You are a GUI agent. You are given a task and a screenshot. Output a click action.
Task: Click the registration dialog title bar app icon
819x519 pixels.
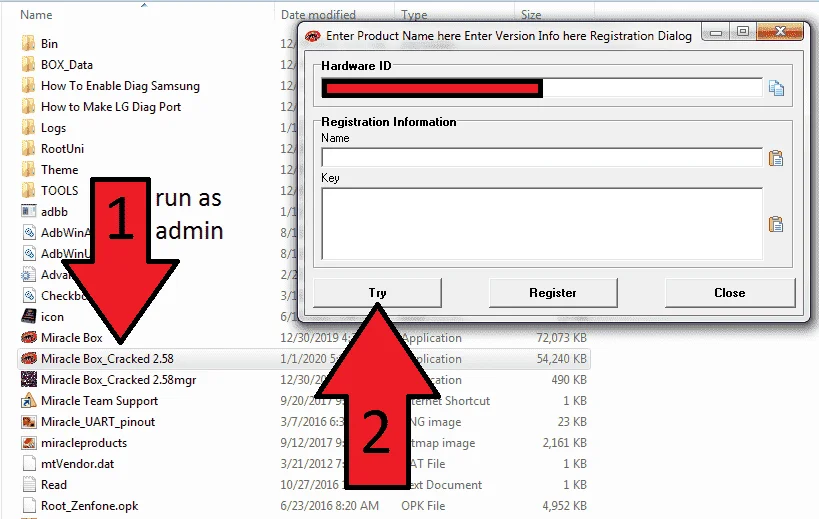(x=312, y=36)
